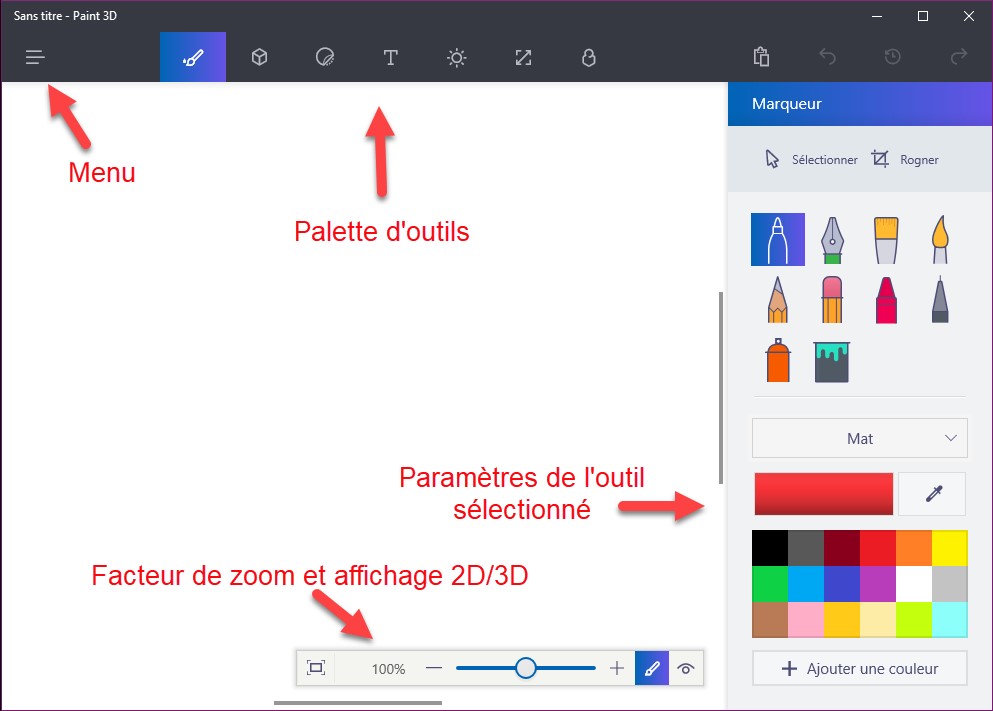
Task: Click the zoom in plus button
Action: [x=617, y=668]
